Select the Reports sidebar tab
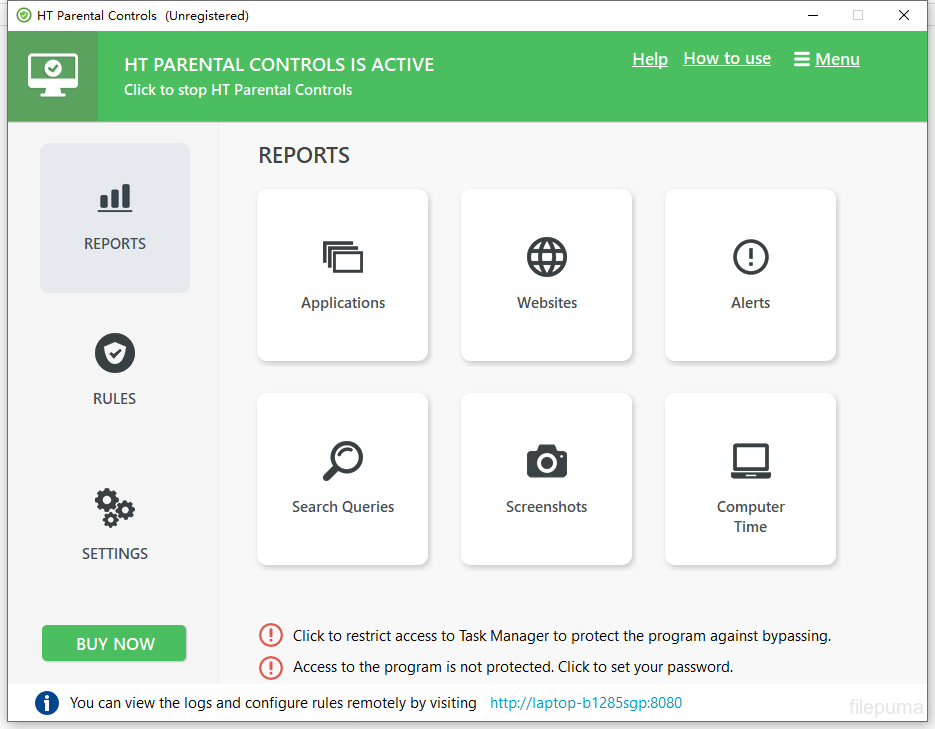 (x=114, y=217)
